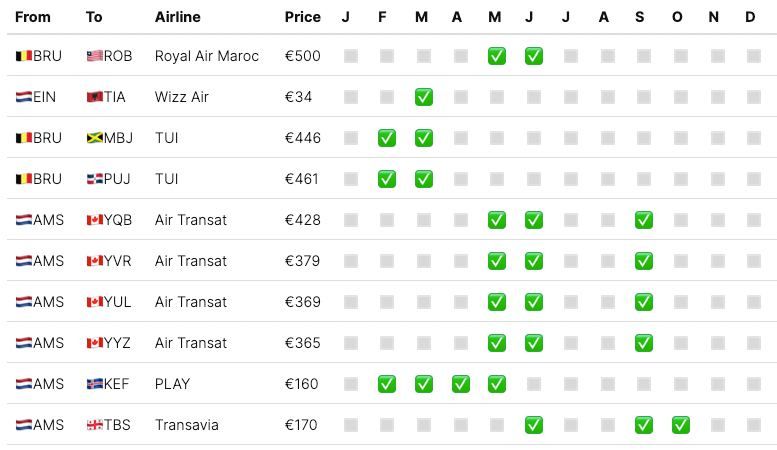This screenshot has height=450, width=777.
Task: Sort table by Price column header
Action: pos(302,17)
